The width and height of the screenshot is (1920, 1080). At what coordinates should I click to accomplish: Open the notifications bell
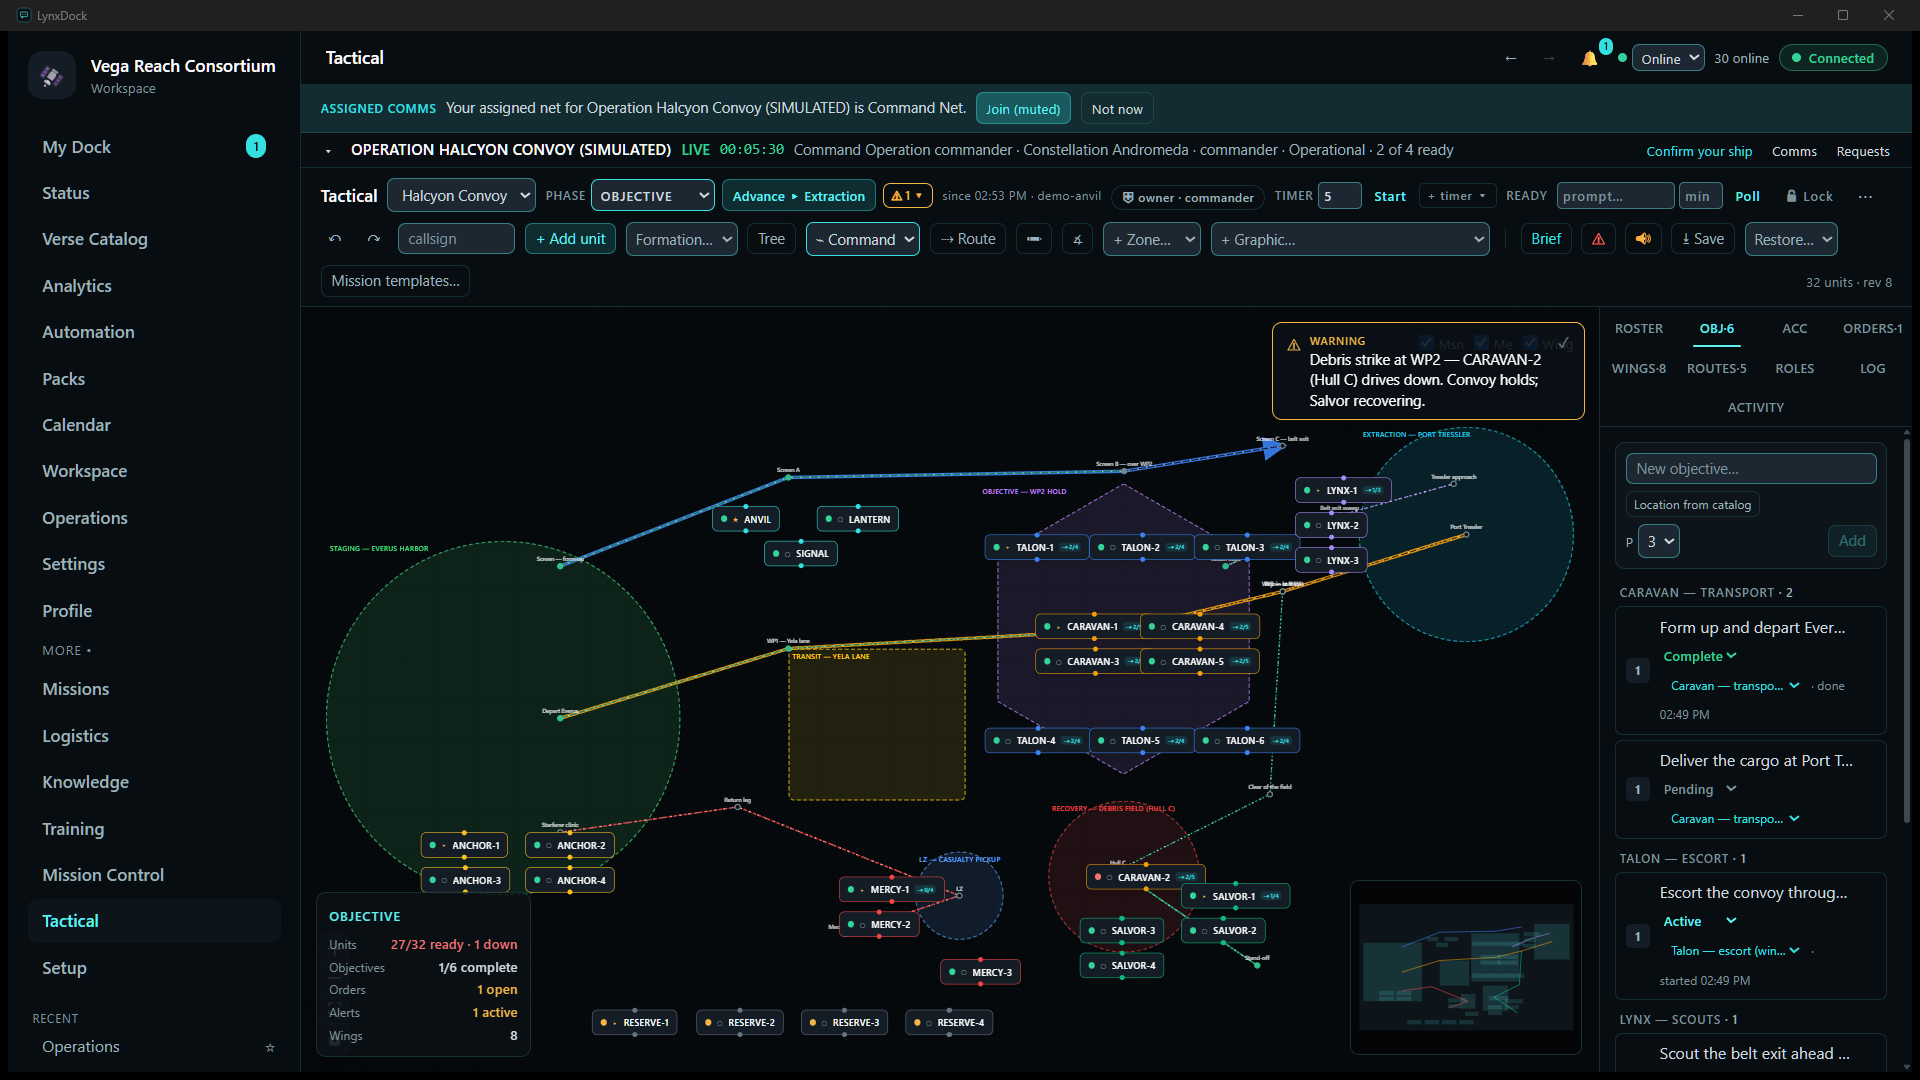coord(1589,58)
